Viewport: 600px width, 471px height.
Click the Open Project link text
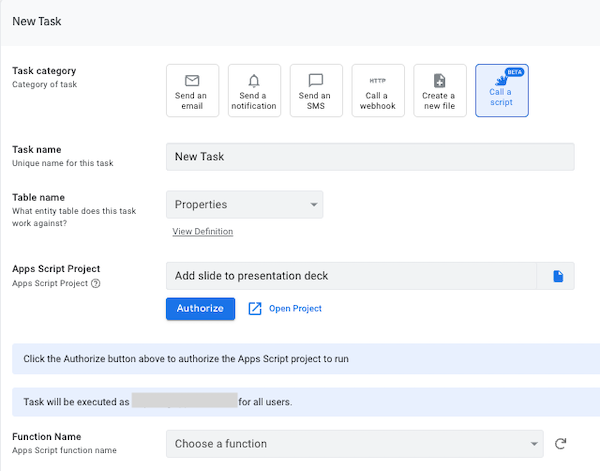(295, 309)
